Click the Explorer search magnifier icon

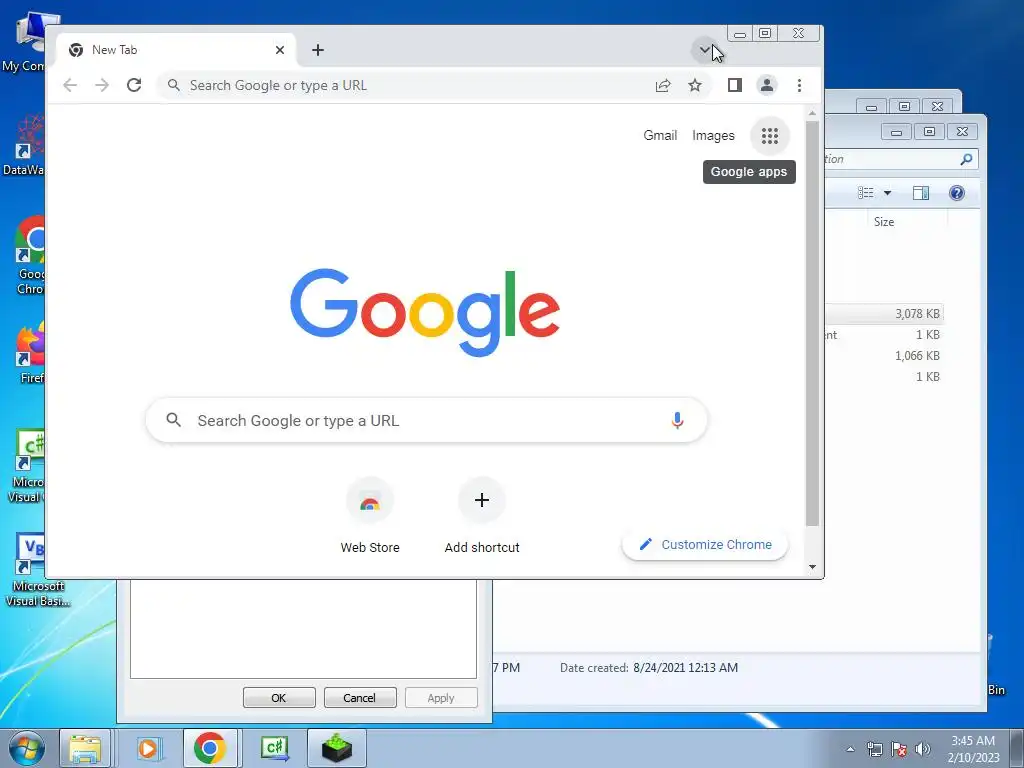[967, 159]
